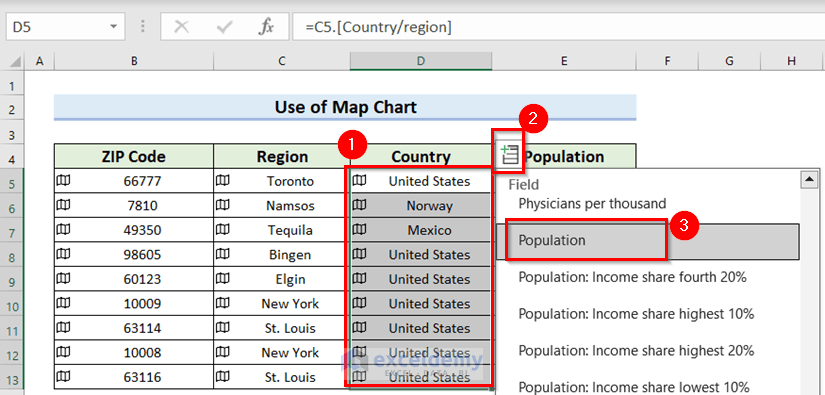Click the map icon beside ZIP 49350
Screen dimensions: 825x395
63,230
